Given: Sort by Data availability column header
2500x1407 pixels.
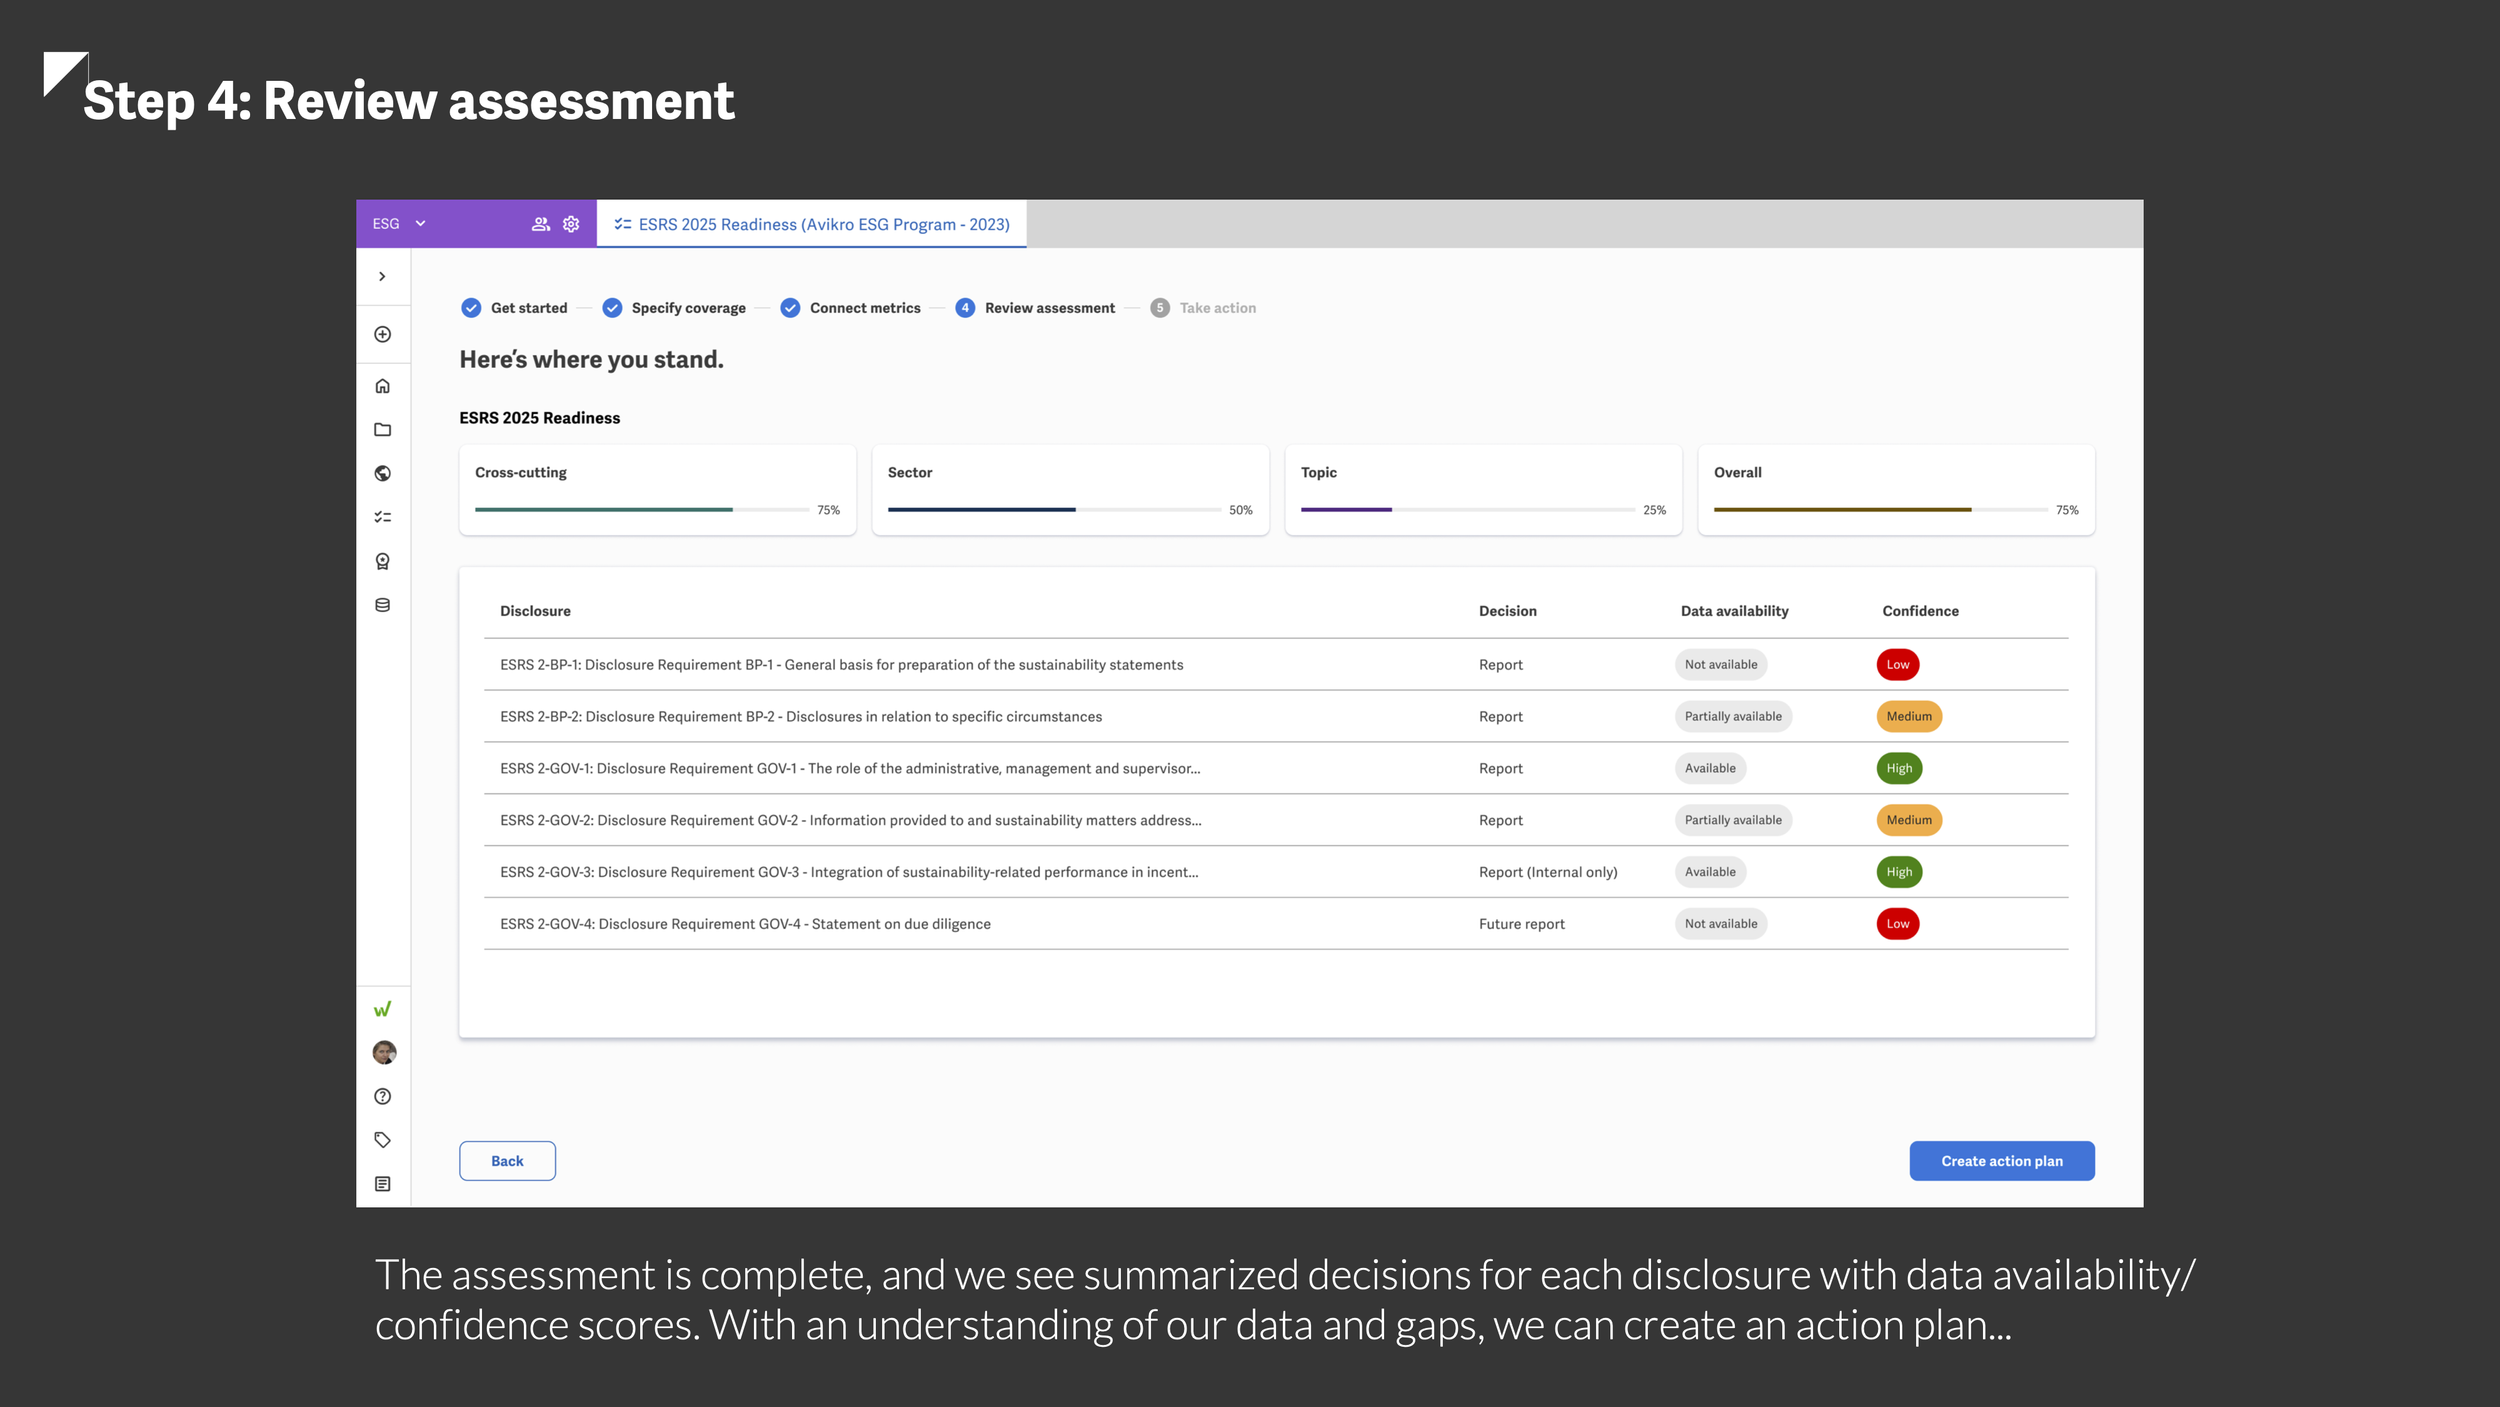Looking at the screenshot, I should click(x=1734, y=611).
